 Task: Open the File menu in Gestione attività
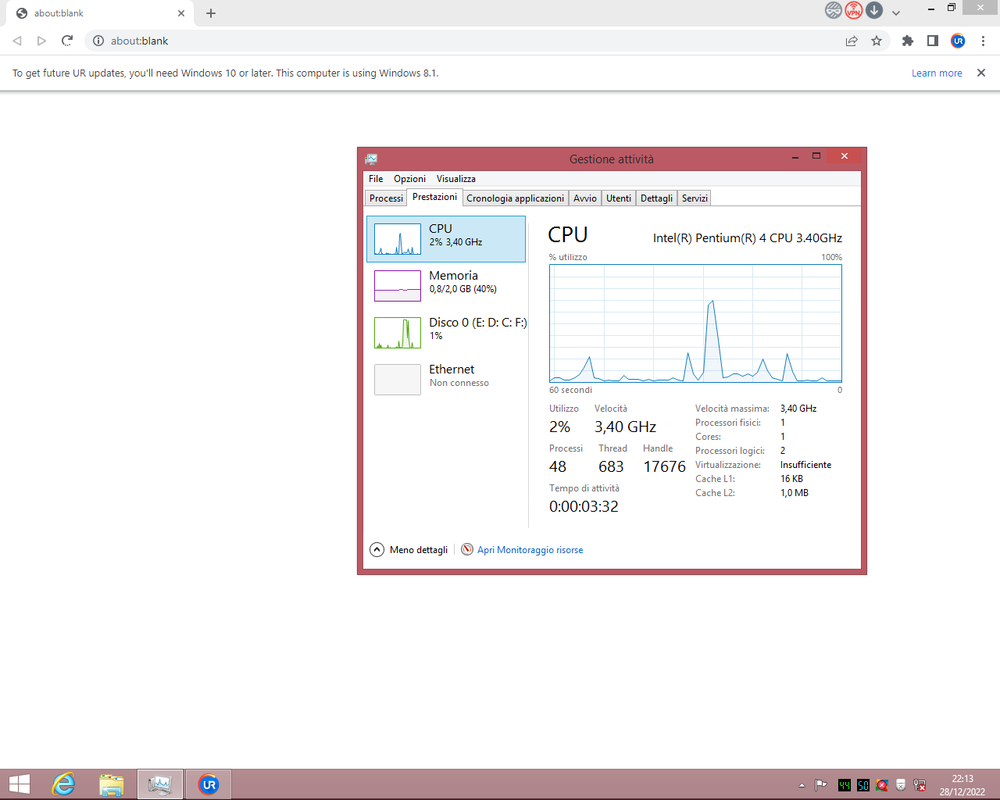click(x=376, y=179)
